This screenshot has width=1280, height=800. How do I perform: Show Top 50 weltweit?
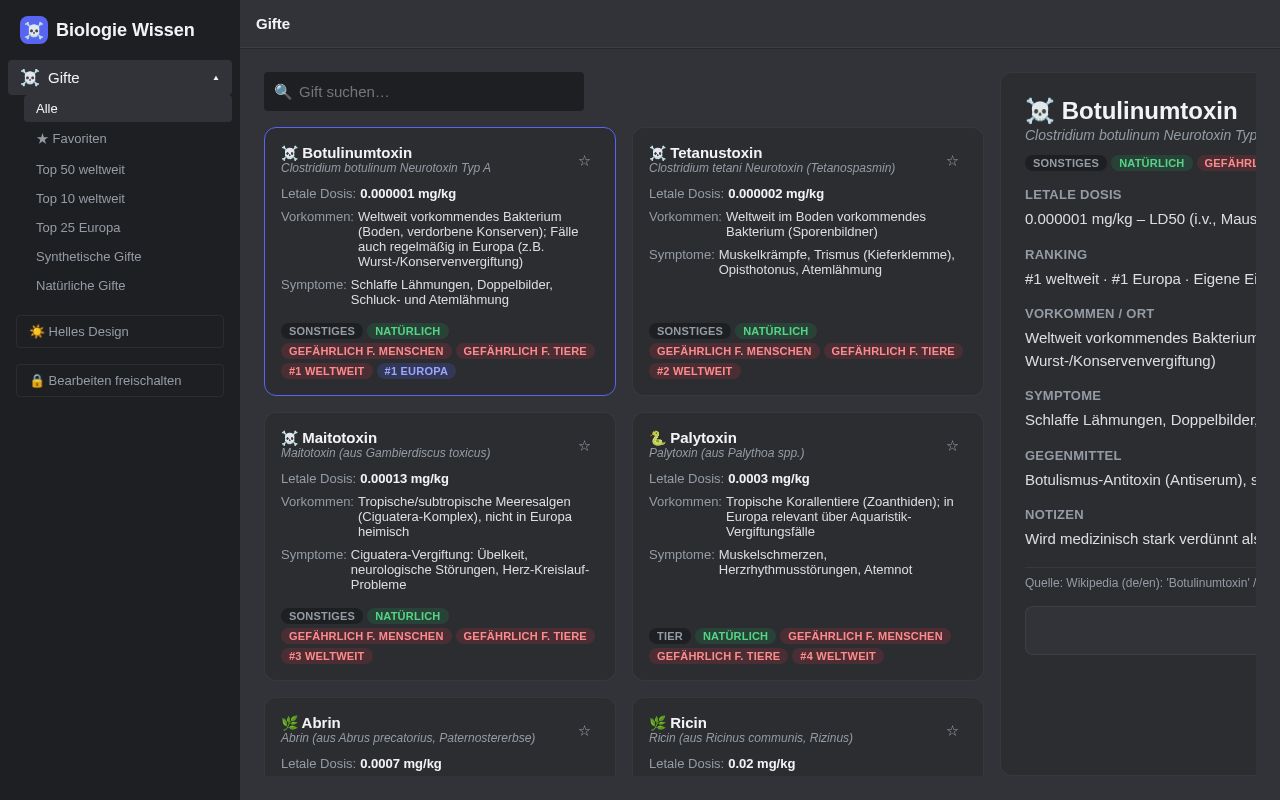coord(128,169)
